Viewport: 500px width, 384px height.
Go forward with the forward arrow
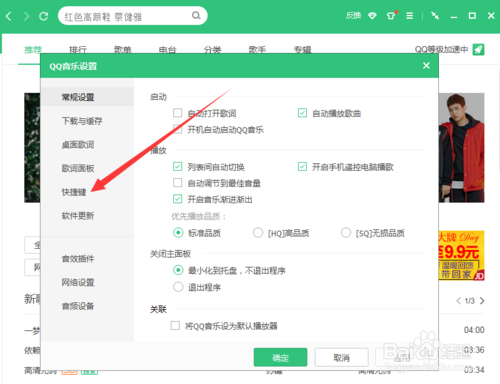click(26, 16)
